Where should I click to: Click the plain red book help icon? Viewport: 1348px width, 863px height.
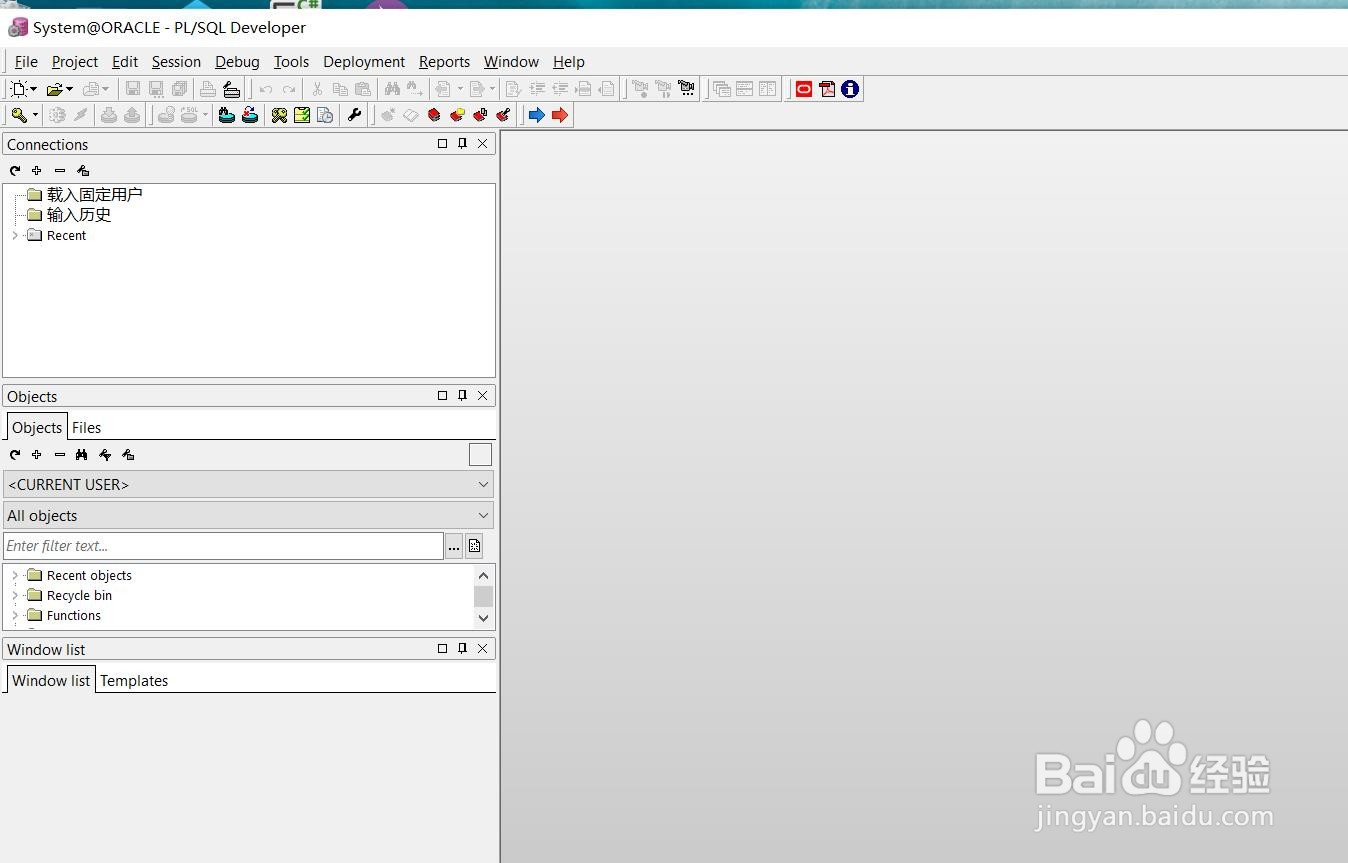pyautogui.click(x=434, y=115)
